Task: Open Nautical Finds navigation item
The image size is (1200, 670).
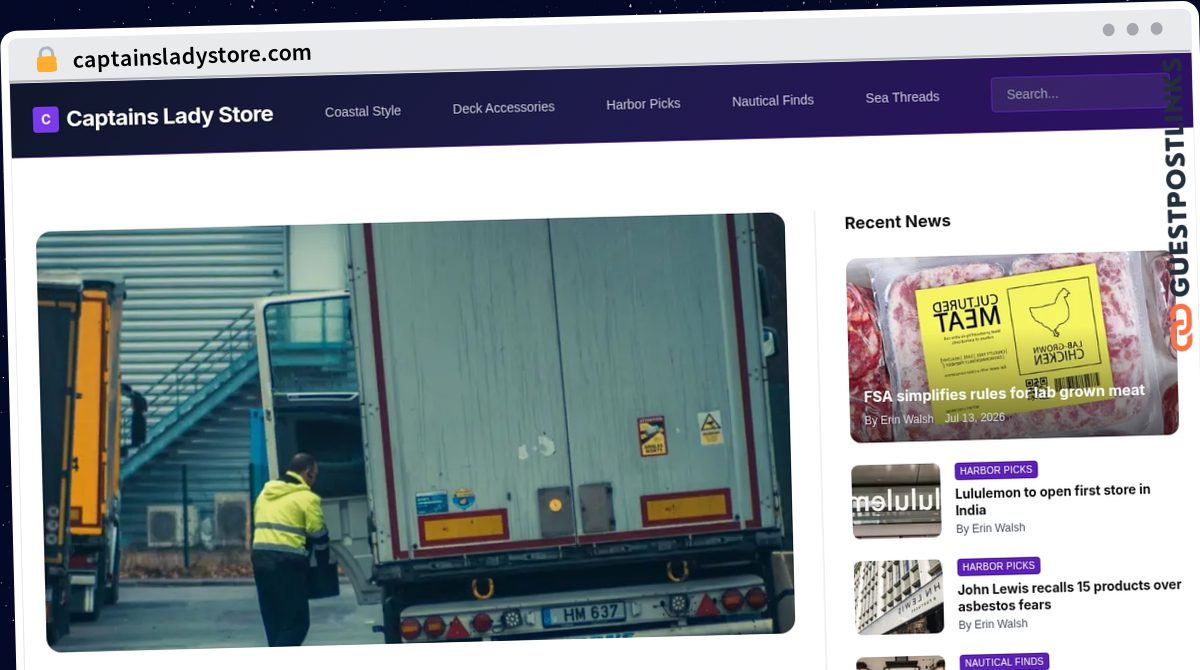Action: pos(773,100)
